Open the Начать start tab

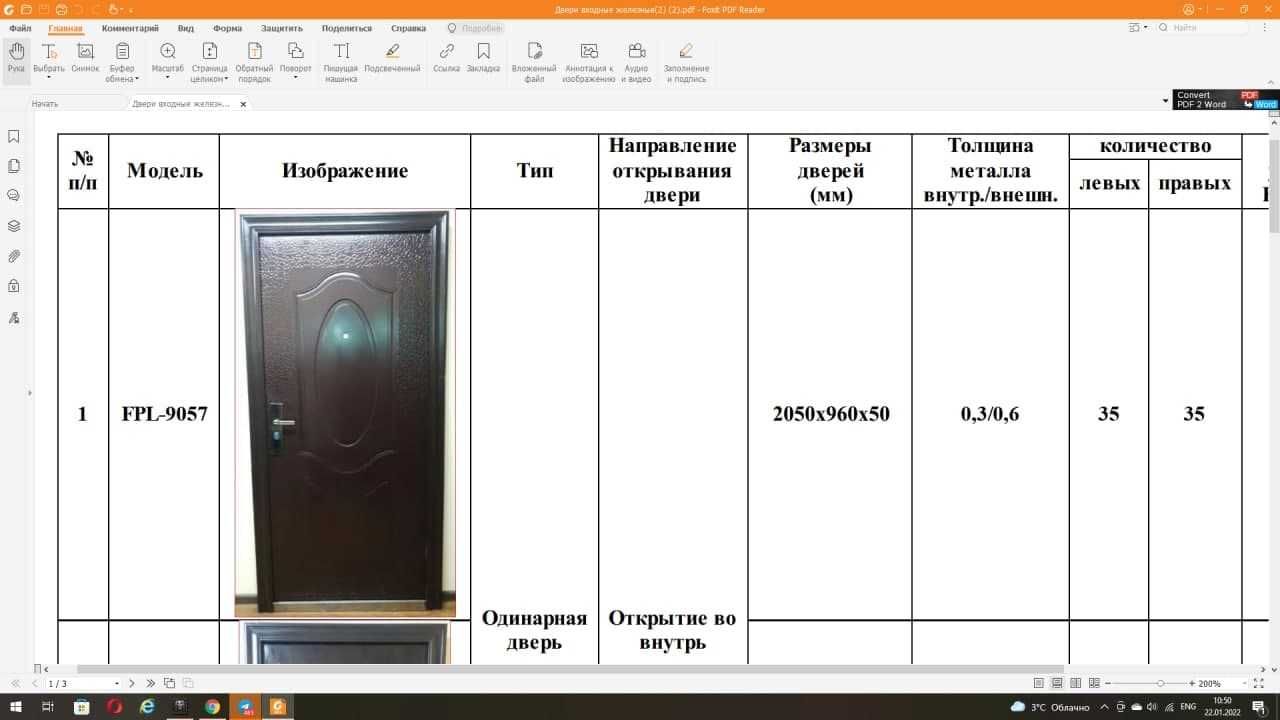tap(45, 103)
